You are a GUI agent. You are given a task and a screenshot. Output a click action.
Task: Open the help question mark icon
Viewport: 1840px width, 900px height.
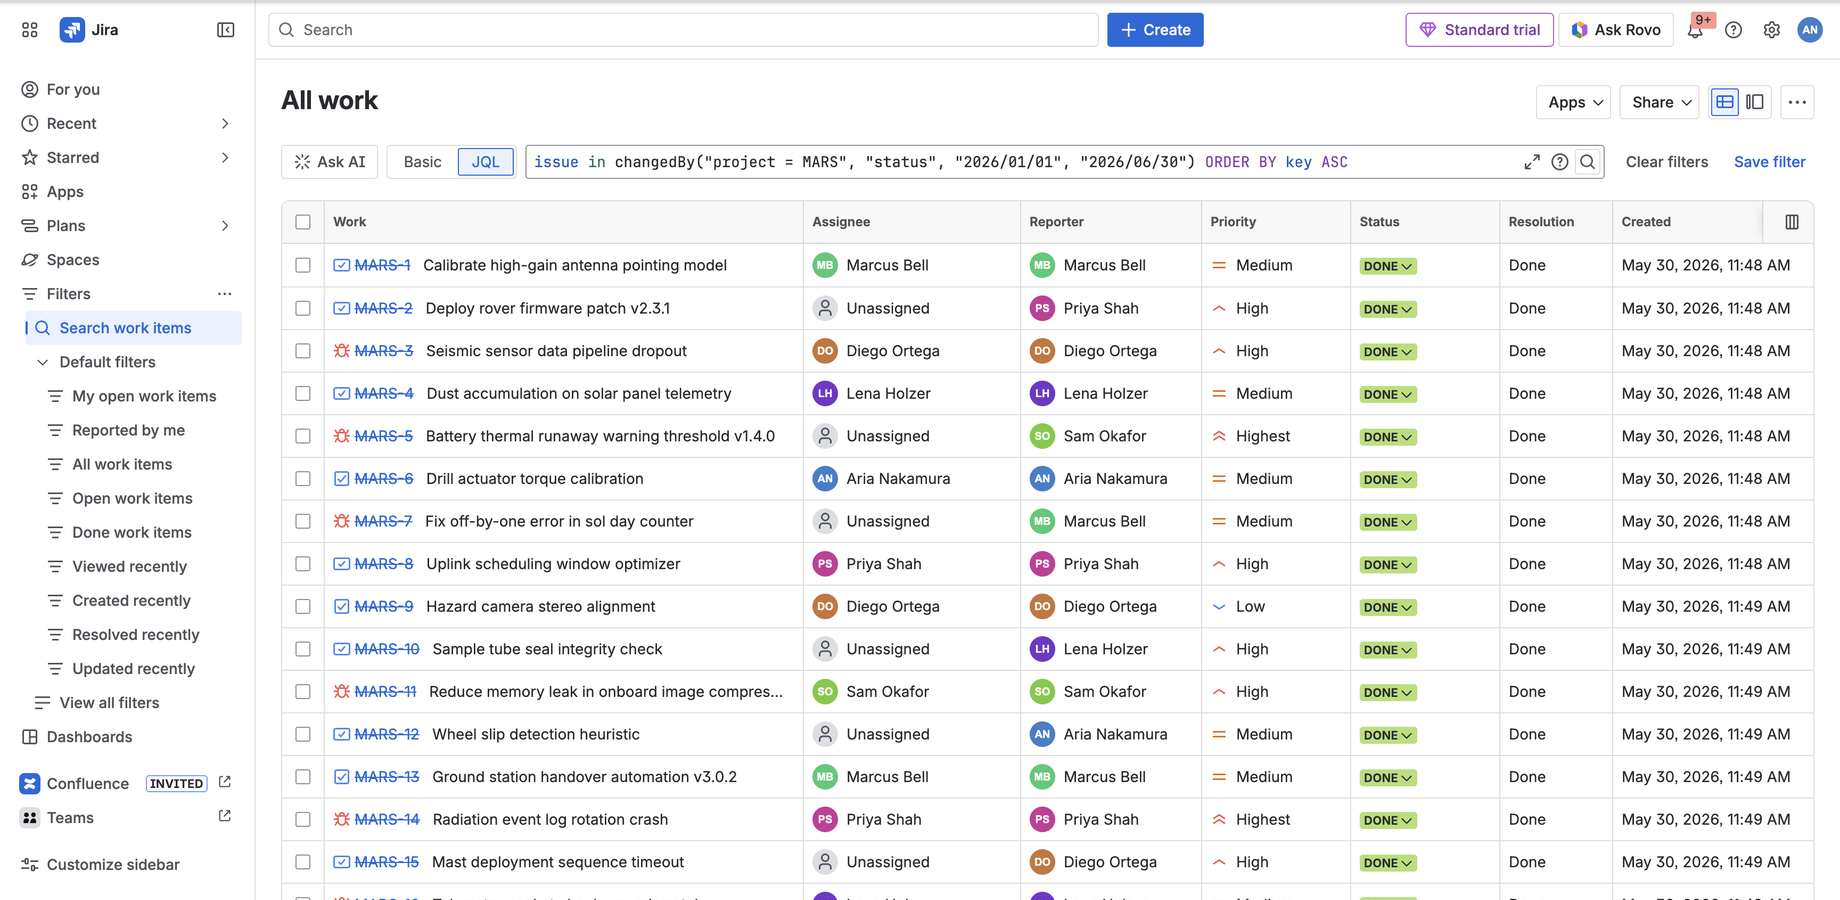[1733, 30]
